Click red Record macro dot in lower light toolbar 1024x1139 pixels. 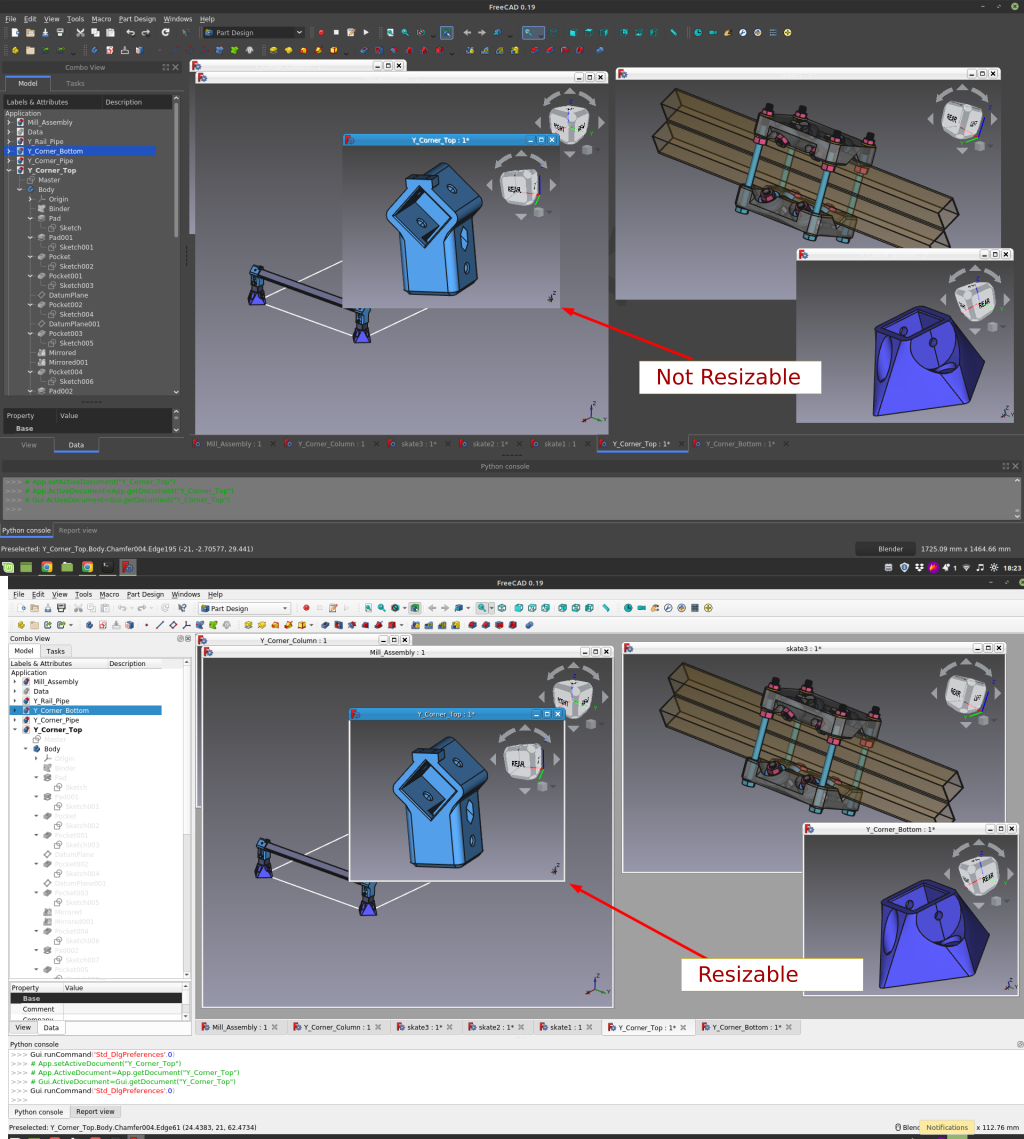pos(306,608)
